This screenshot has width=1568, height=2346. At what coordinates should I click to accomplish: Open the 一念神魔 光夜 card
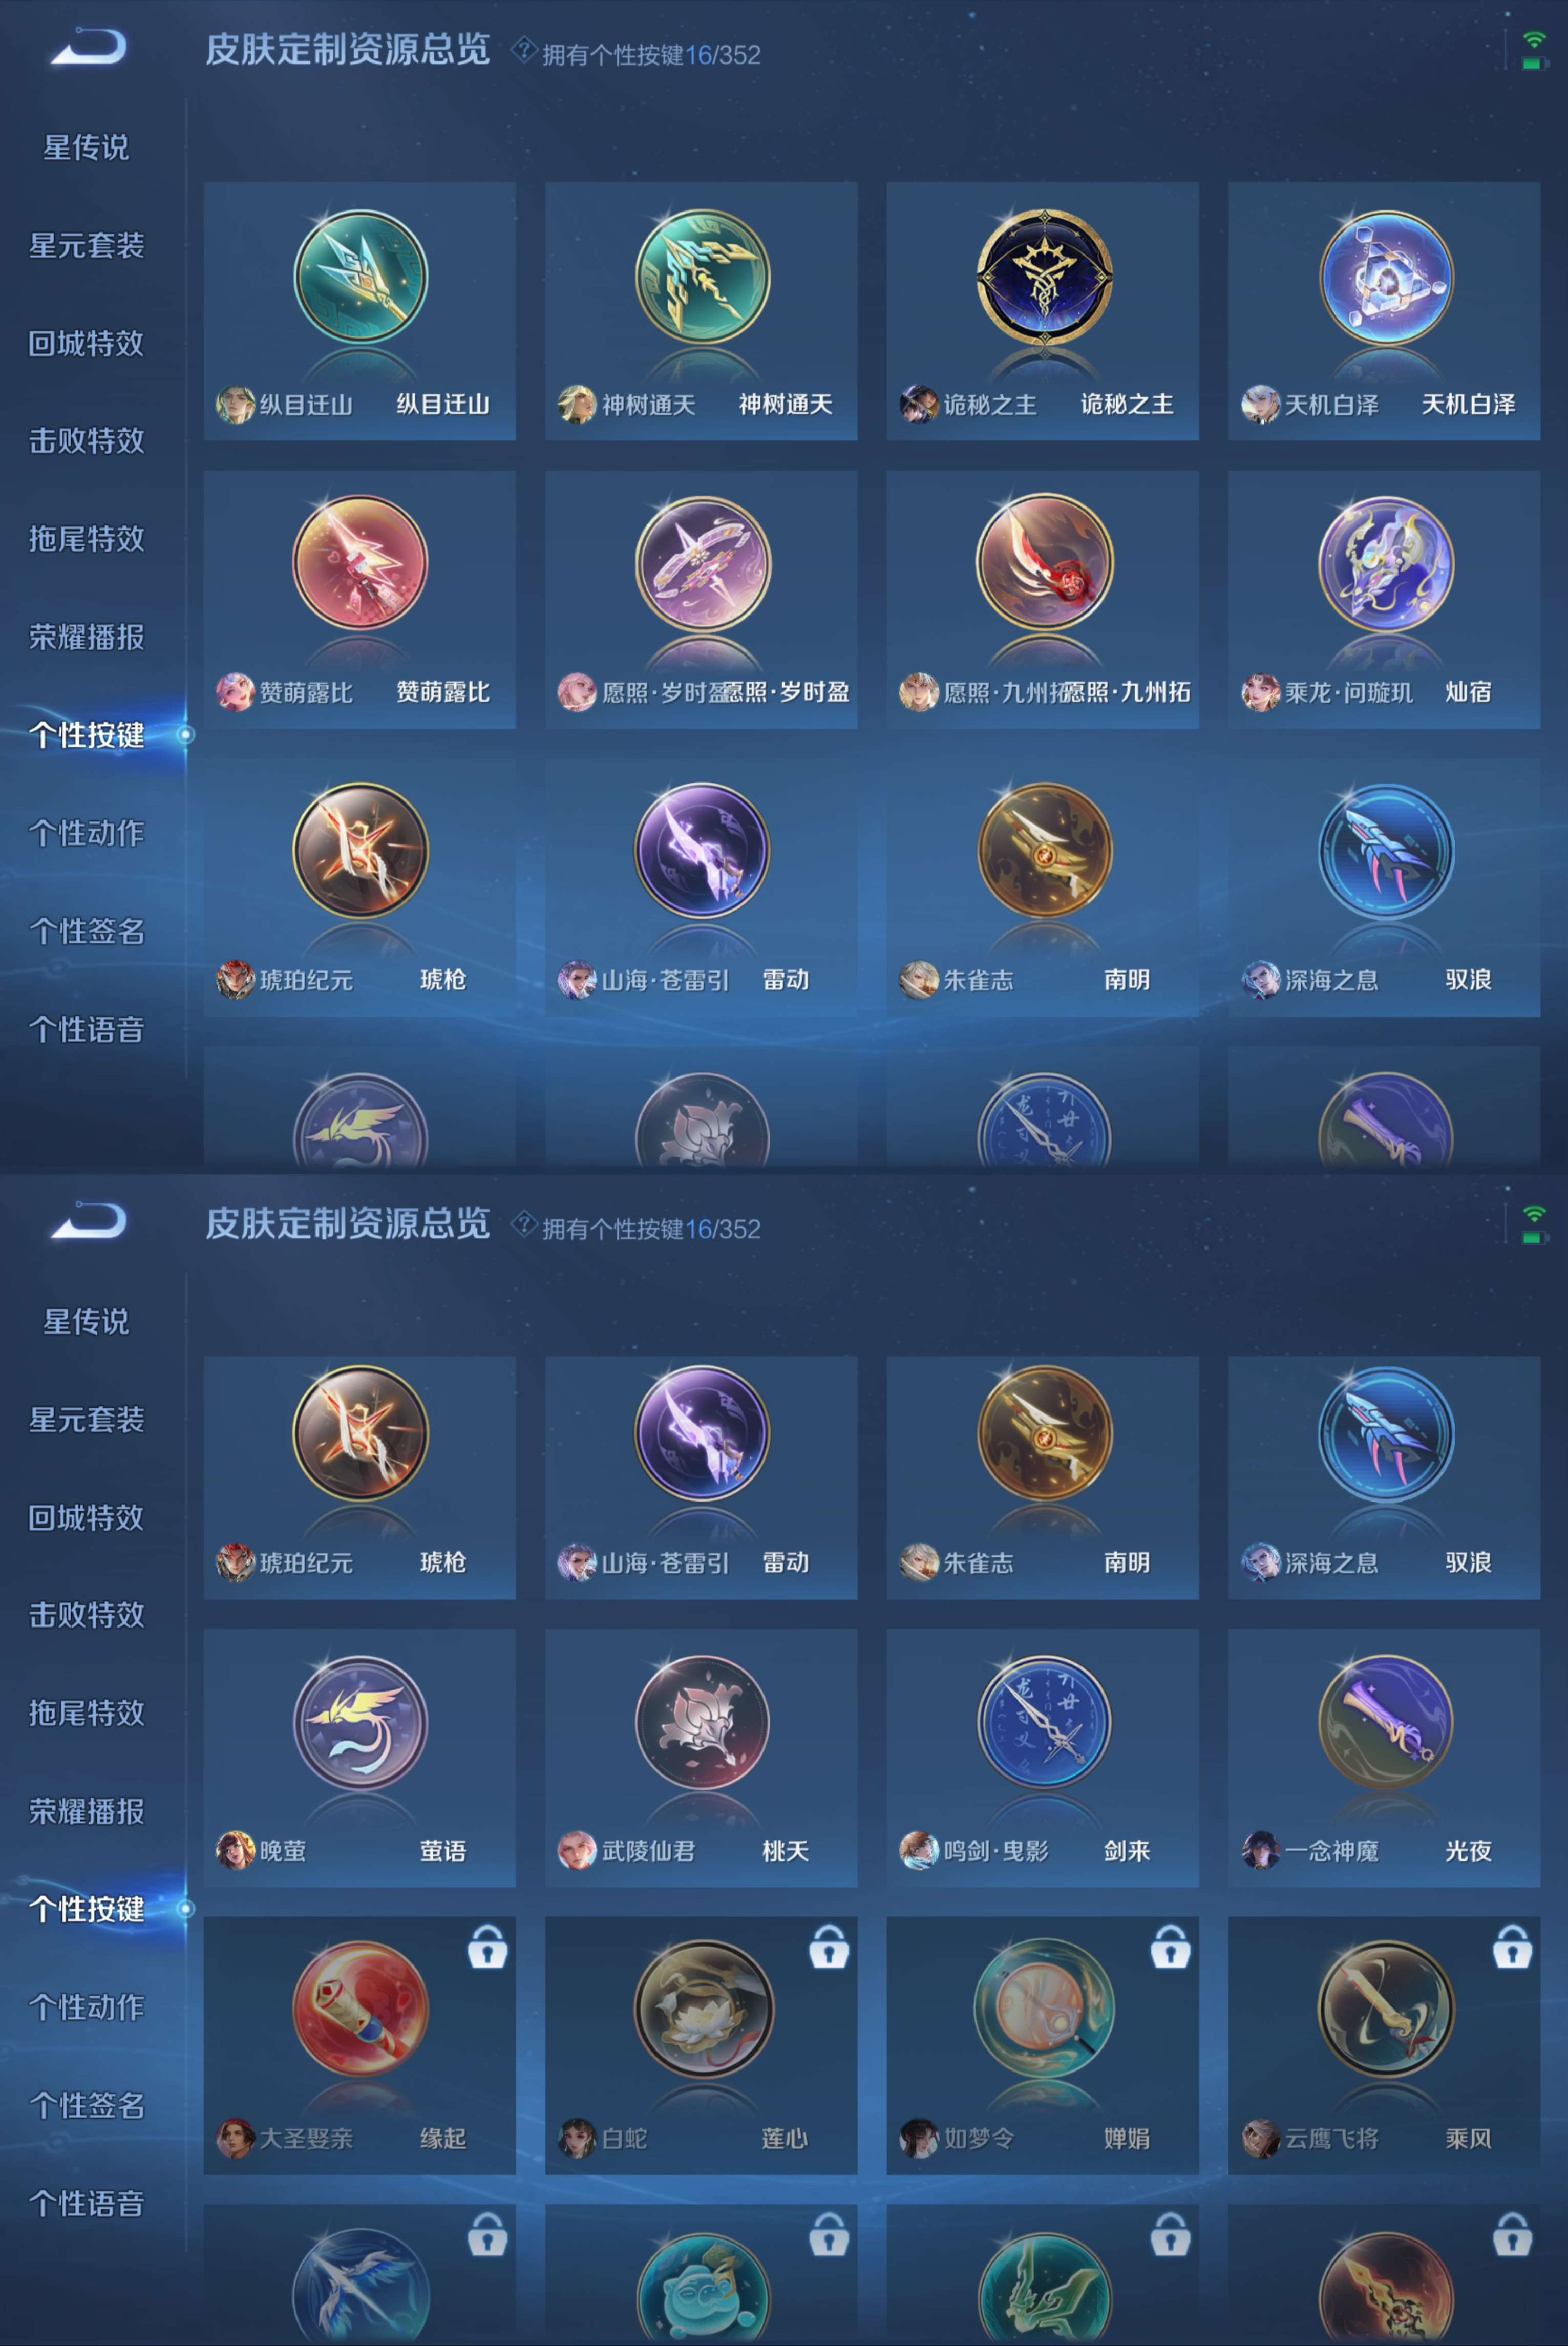(1384, 1758)
